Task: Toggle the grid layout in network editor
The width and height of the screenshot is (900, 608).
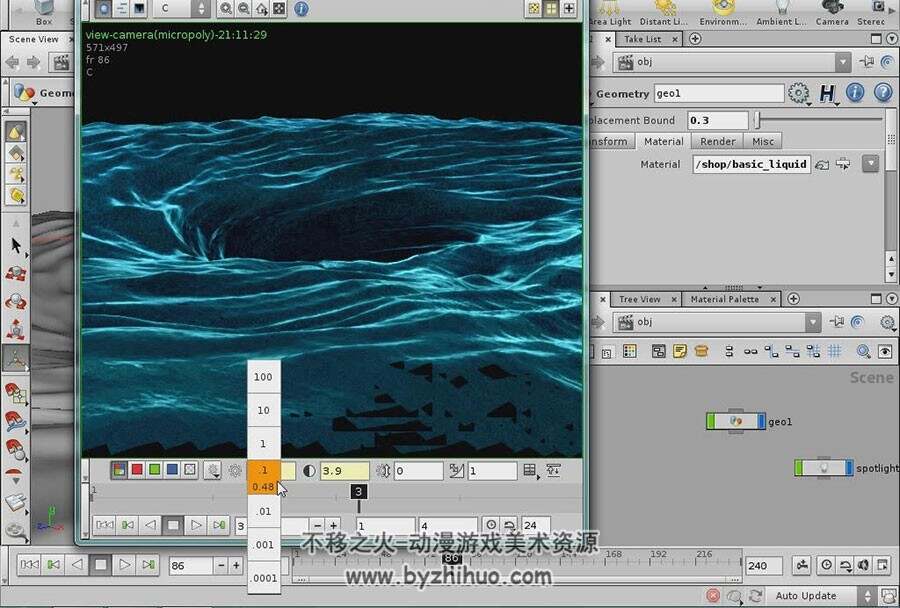Action: tap(835, 351)
